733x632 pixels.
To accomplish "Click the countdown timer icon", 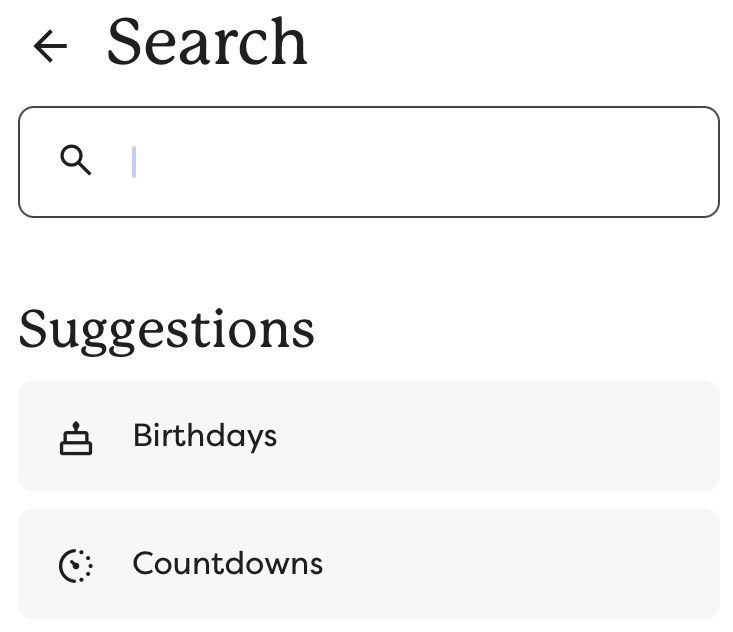I will coord(76,565).
